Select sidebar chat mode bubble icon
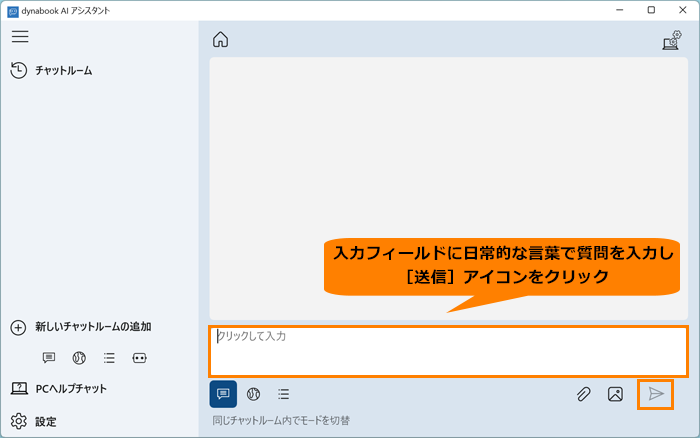The width and height of the screenshot is (700, 438). coord(49,358)
